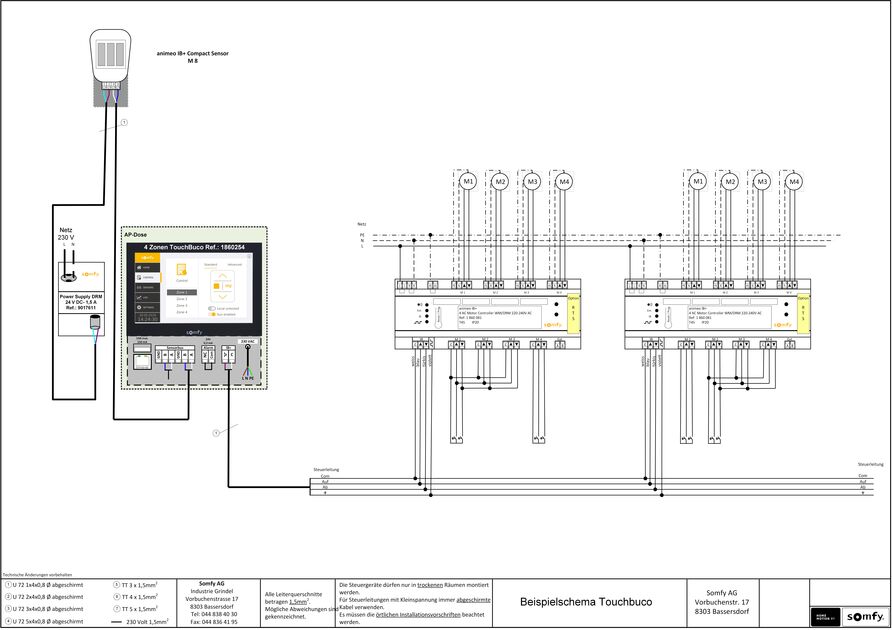Viewport: 892px width, 630px height.
Task: Click the IB+ terminal block in AP-Dose
Action: 229,355
